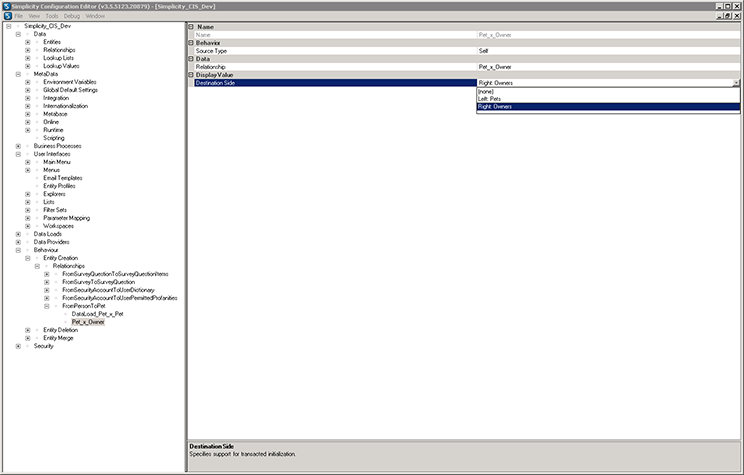744x475 pixels.
Task: Open the Debug menu
Action: (72, 16)
